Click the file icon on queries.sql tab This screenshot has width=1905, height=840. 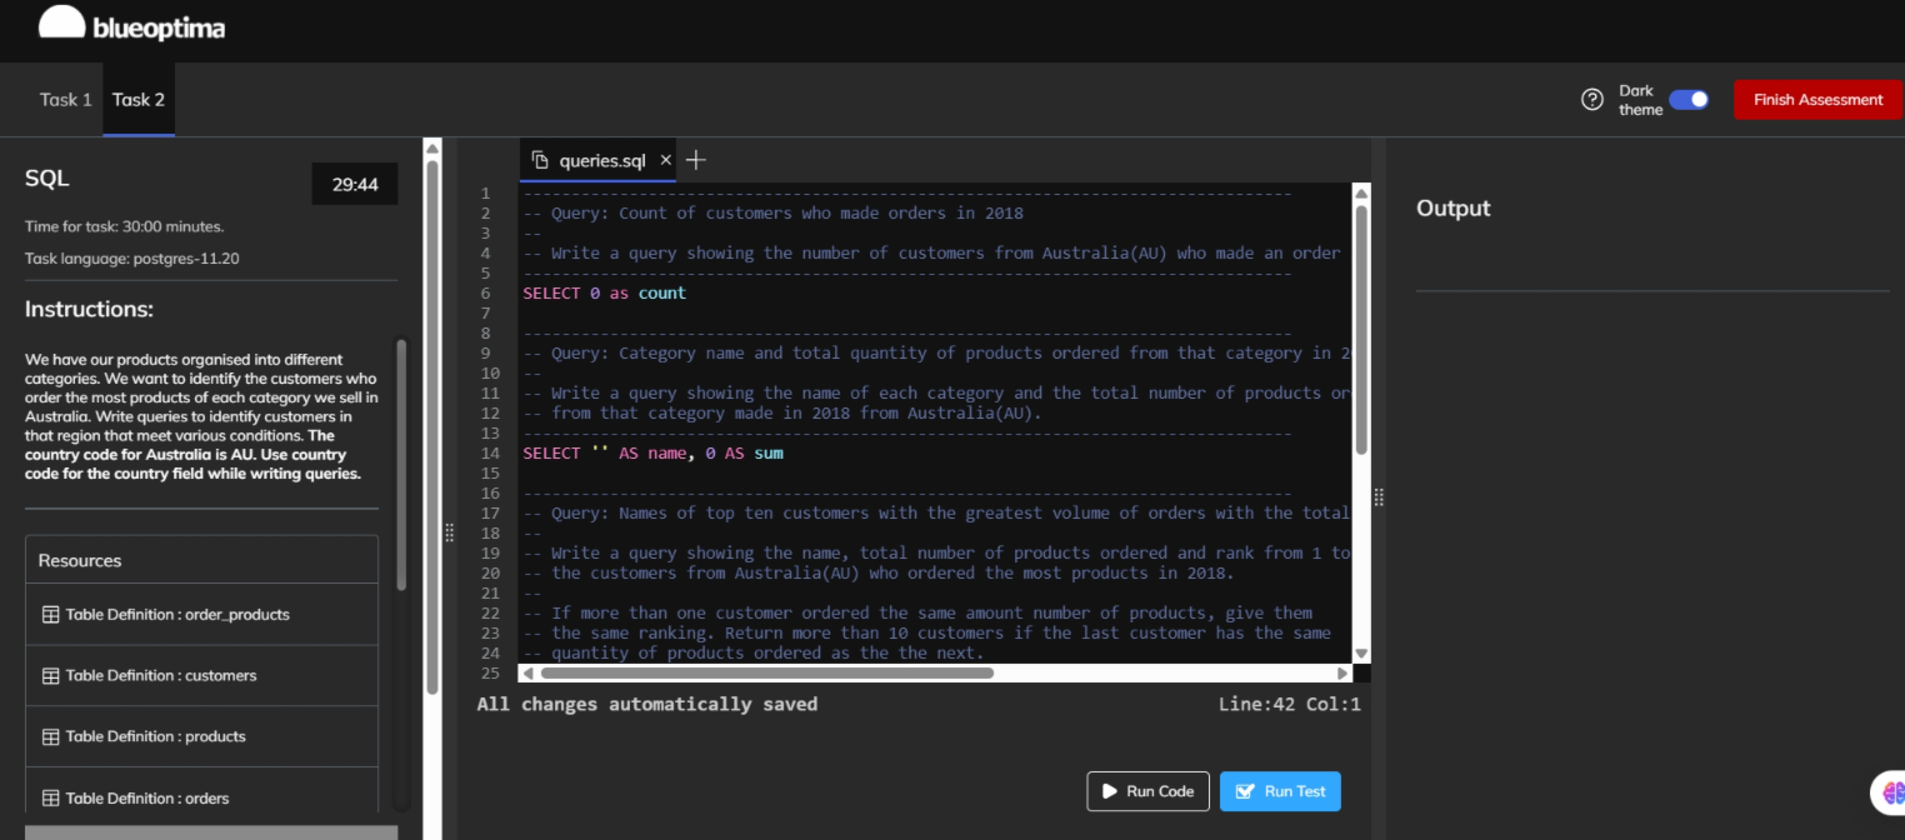(x=540, y=160)
